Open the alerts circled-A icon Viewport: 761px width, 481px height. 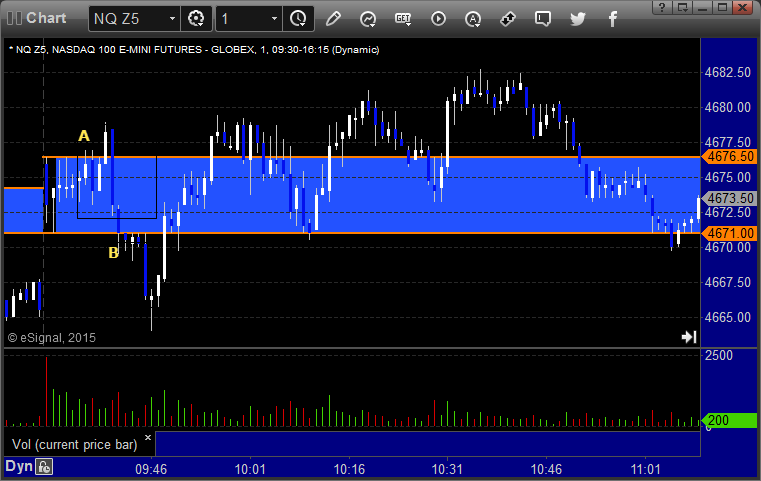pos(473,19)
